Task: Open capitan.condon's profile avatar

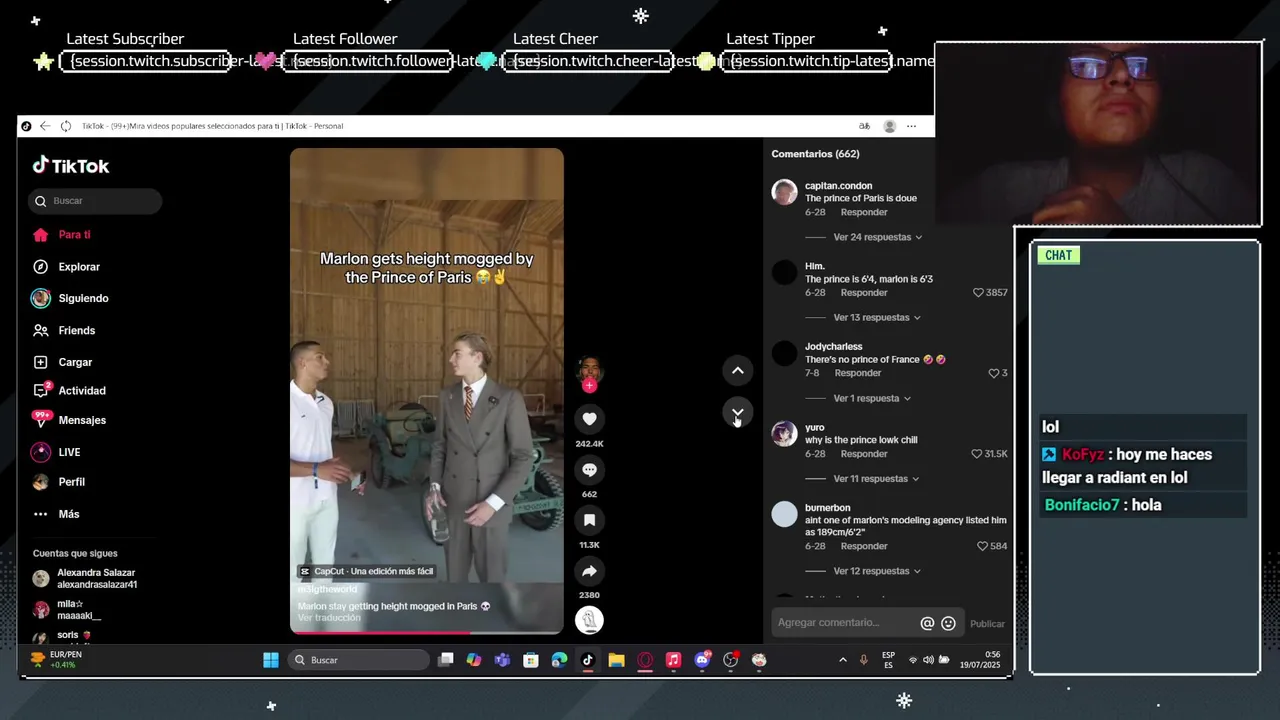Action: 784,192
